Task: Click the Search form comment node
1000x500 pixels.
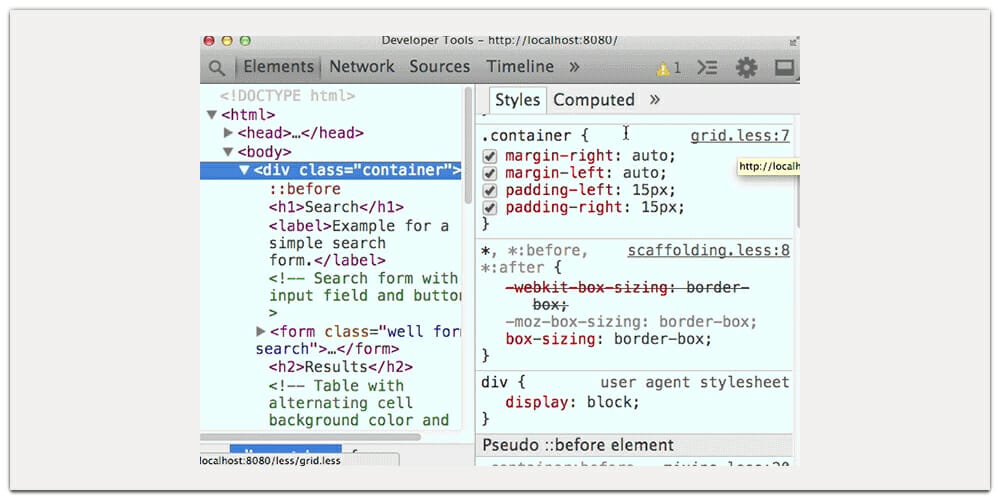Action: tap(364, 295)
